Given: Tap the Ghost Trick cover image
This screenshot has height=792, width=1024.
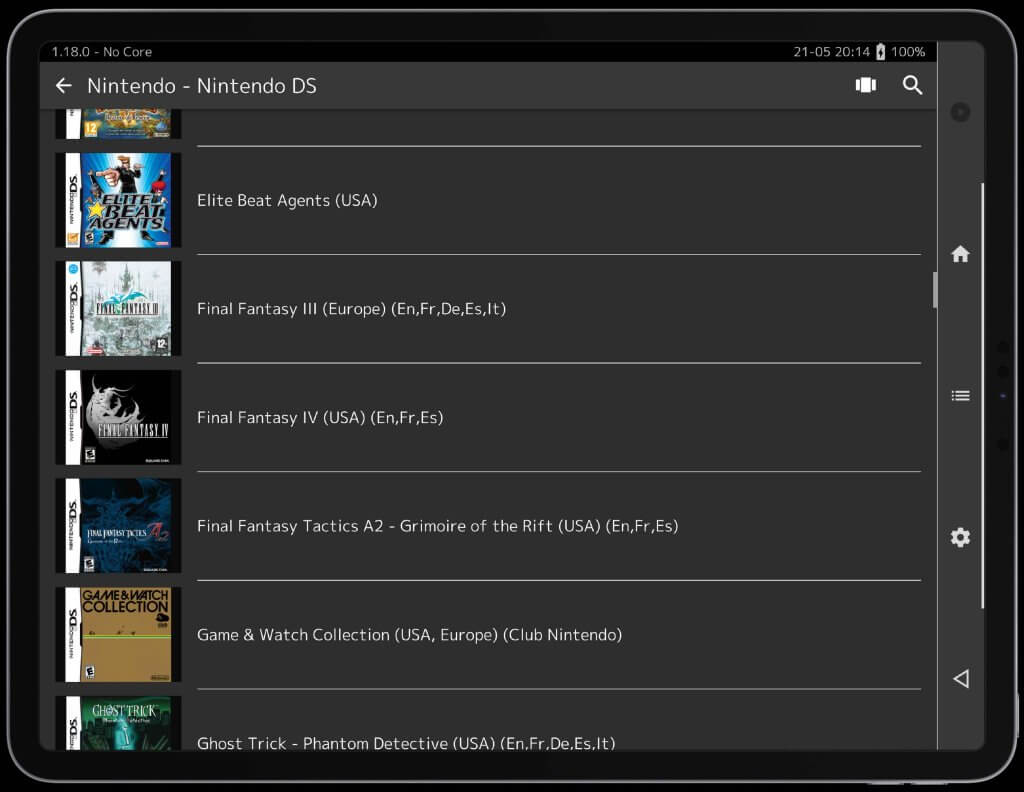Looking at the screenshot, I should coord(117,722).
